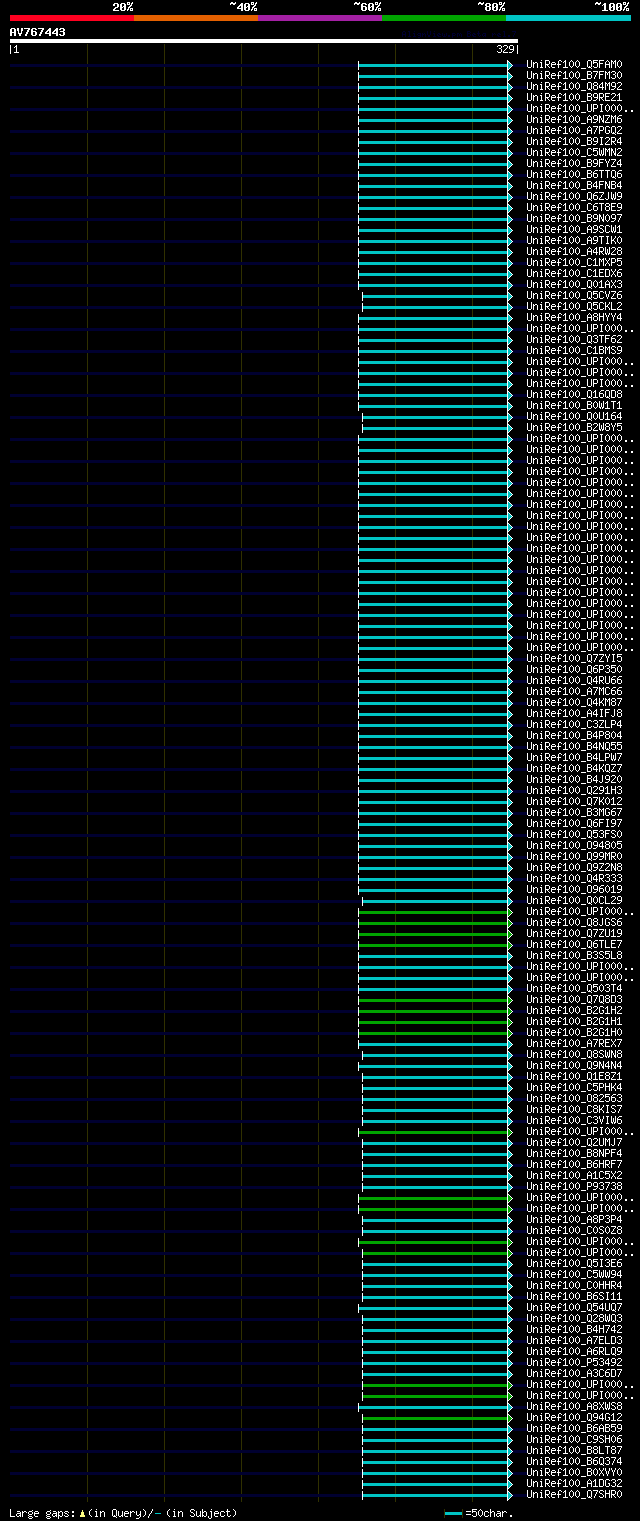Select the UniRef100_B3S5L8 label
The height and width of the screenshot is (1521, 640).
(574, 956)
